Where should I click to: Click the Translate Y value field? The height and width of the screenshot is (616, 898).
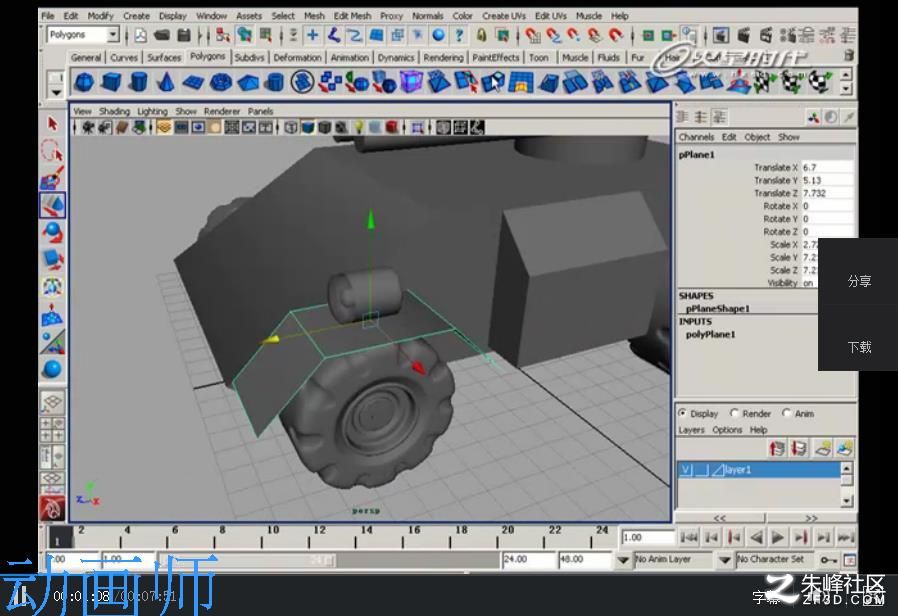pos(827,180)
